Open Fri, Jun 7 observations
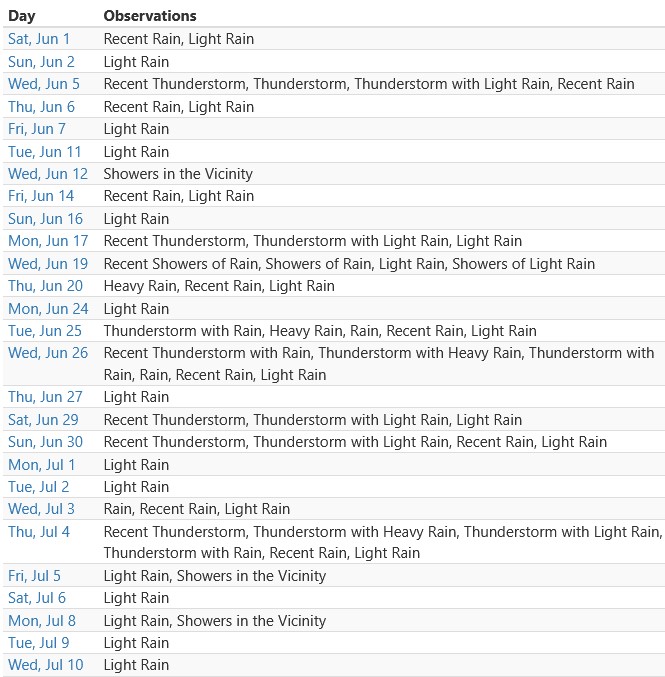Image resolution: width=665 pixels, height=677 pixels. [x=37, y=129]
